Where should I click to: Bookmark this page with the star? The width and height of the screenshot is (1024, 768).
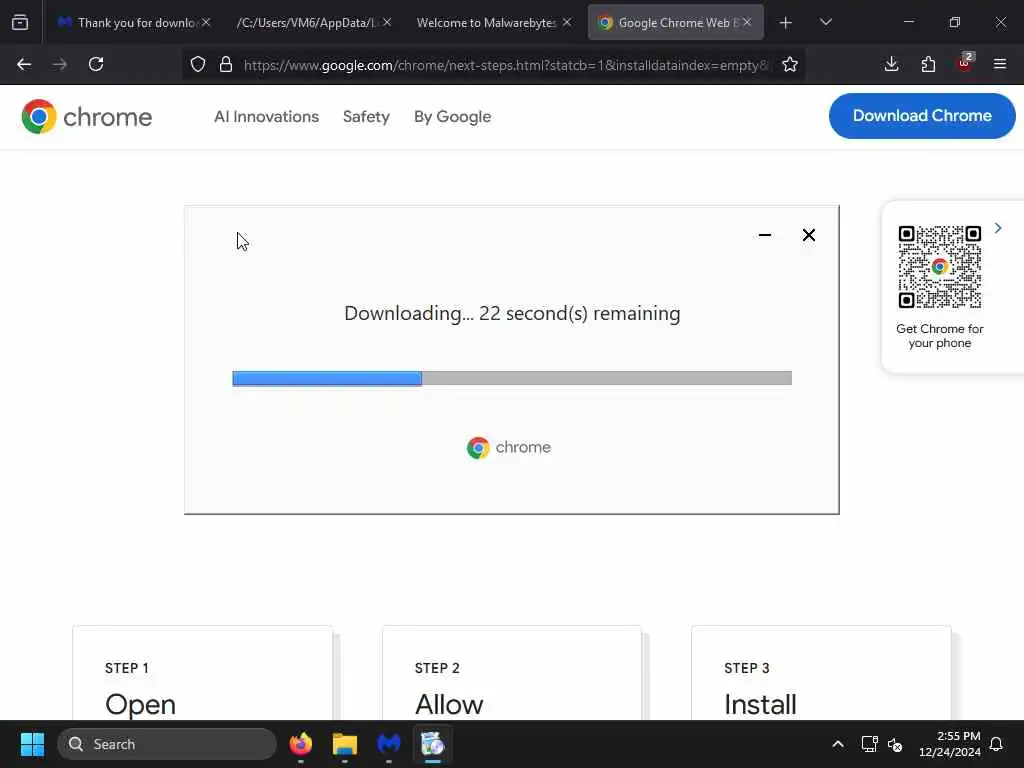tap(790, 64)
